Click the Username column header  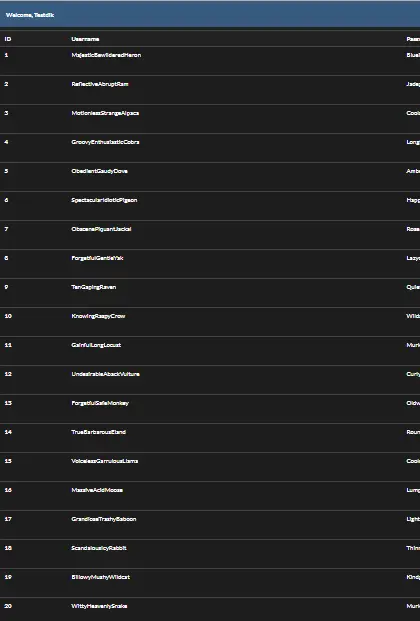coord(85,39)
